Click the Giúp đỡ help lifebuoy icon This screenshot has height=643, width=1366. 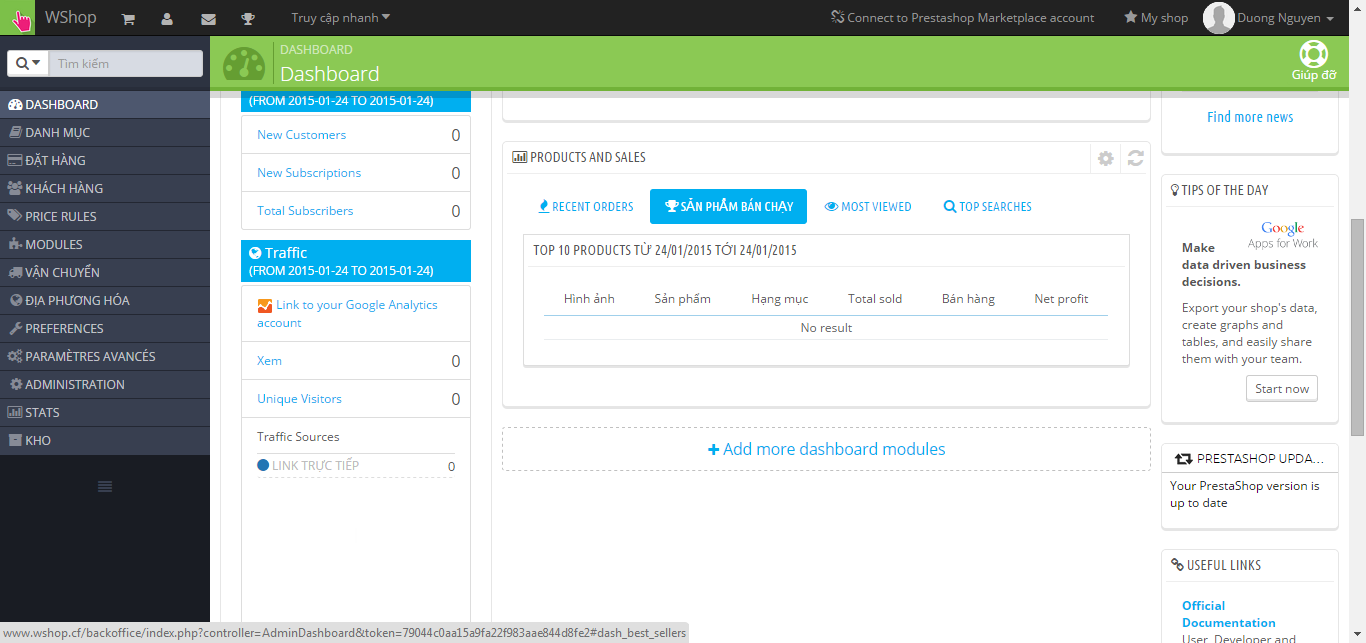point(1313,54)
